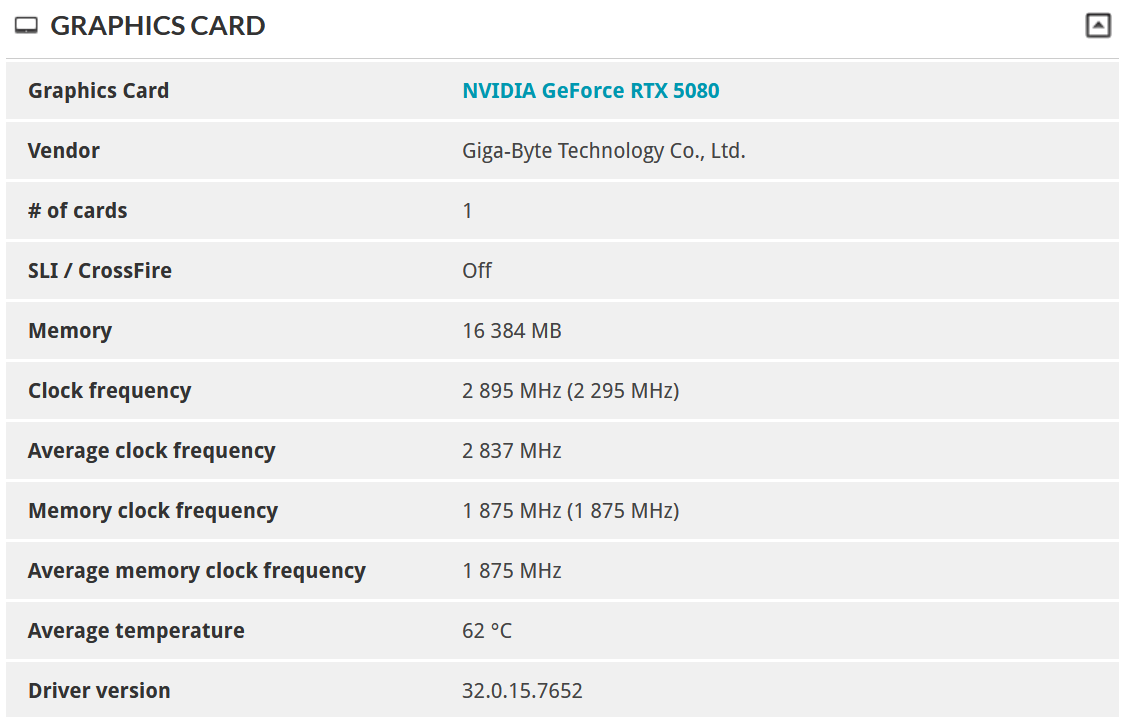
Task: Open the NVIDIA GeForce RTX 5080 link
Action: coord(590,91)
